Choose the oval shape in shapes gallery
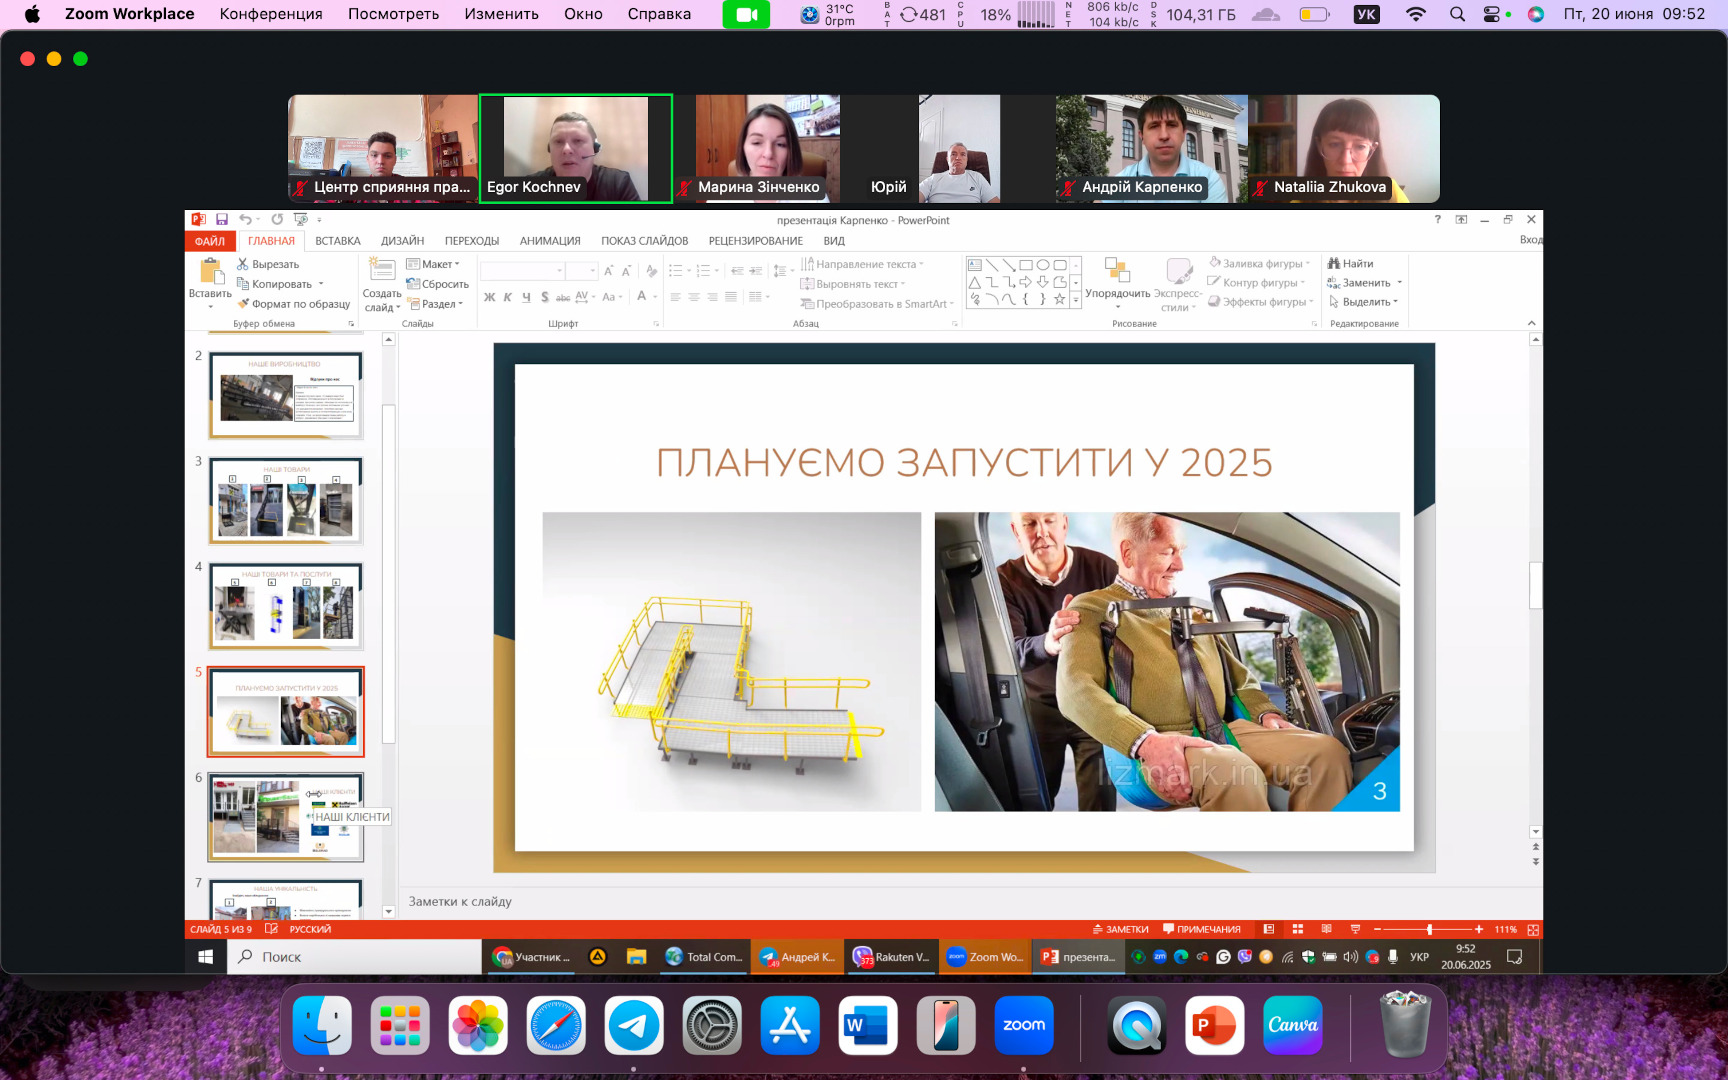The width and height of the screenshot is (1728, 1080). (1042, 265)
